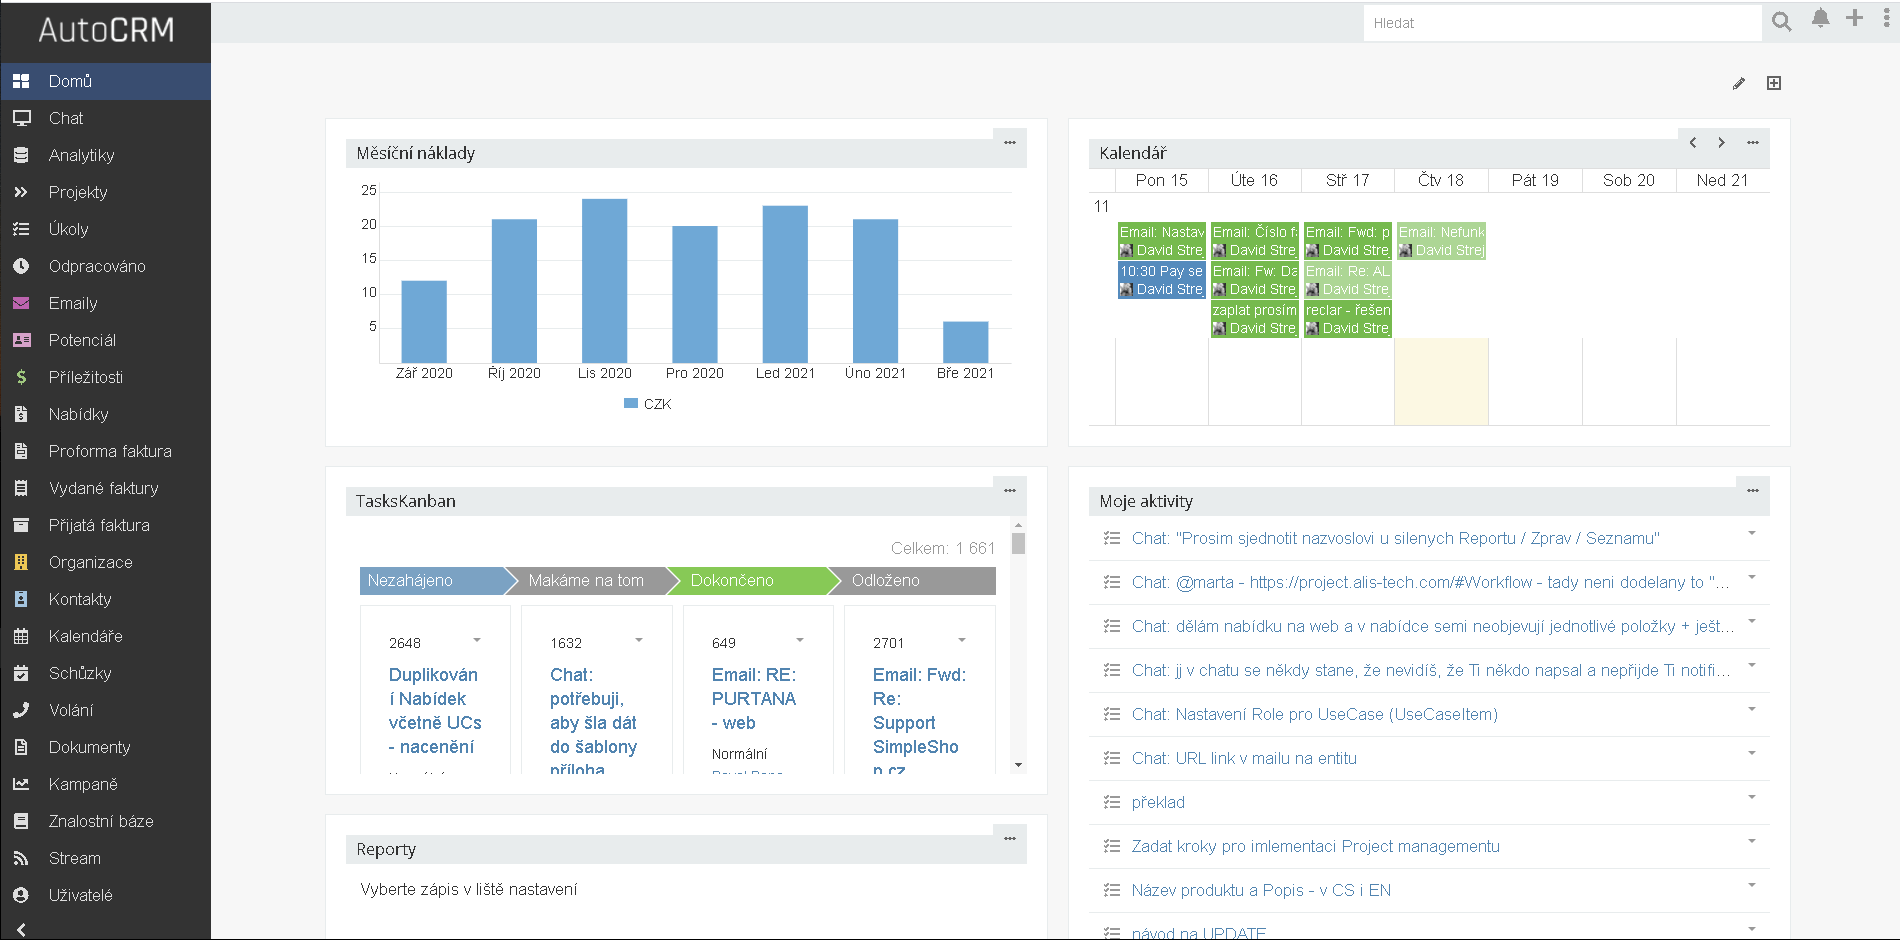
Task: Go to next week in Kalendář
Action: point(1721,143)
